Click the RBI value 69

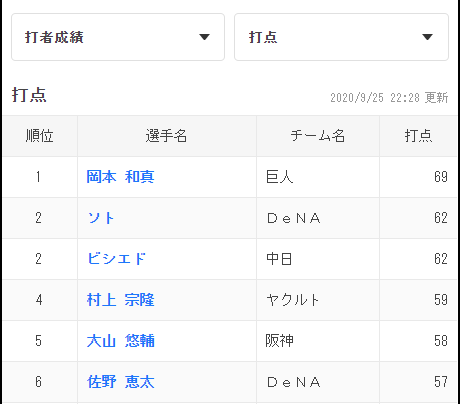point(441,177)
